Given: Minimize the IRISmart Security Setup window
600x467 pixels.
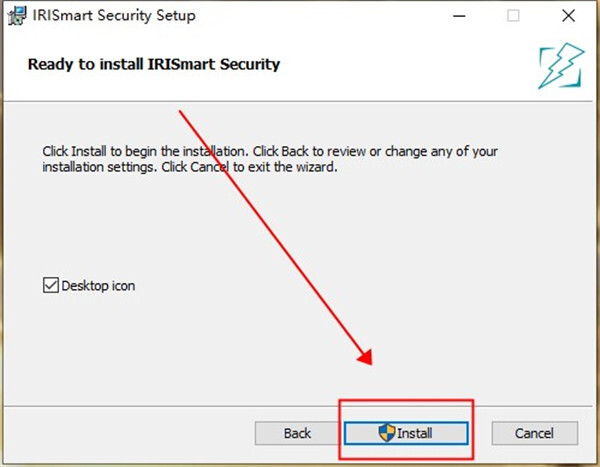Looking at the screenshot, I should click(x=459, y=16).
